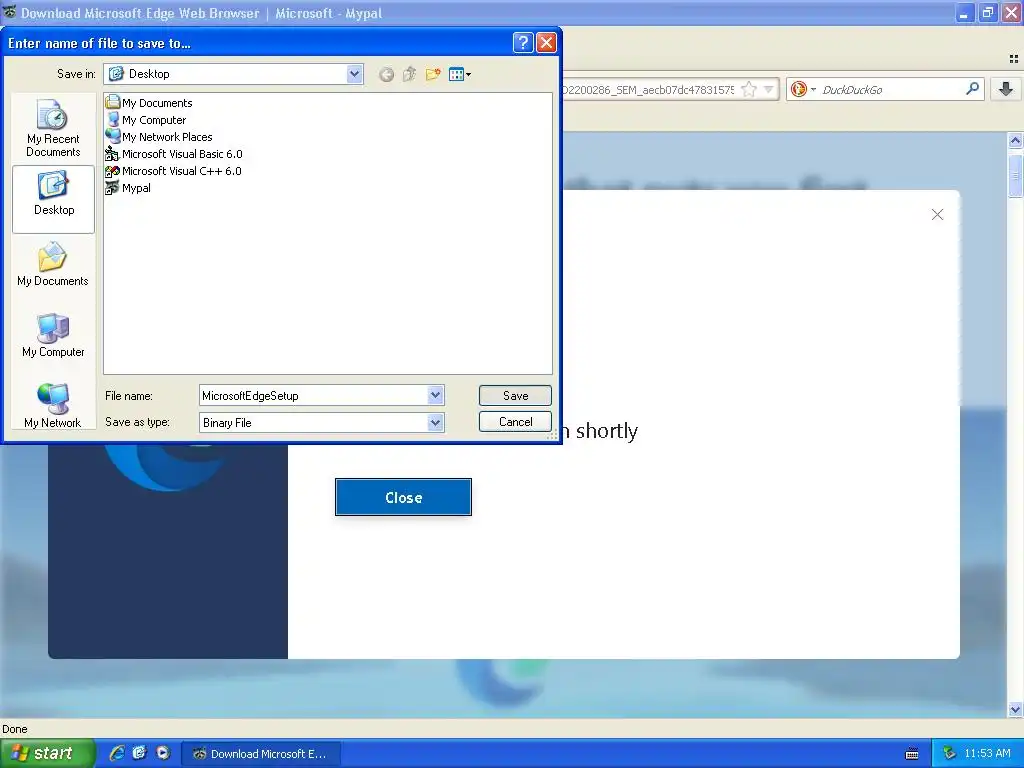Select Microsoft Visual Basic 6.0 shortcut

coord(174,153)
